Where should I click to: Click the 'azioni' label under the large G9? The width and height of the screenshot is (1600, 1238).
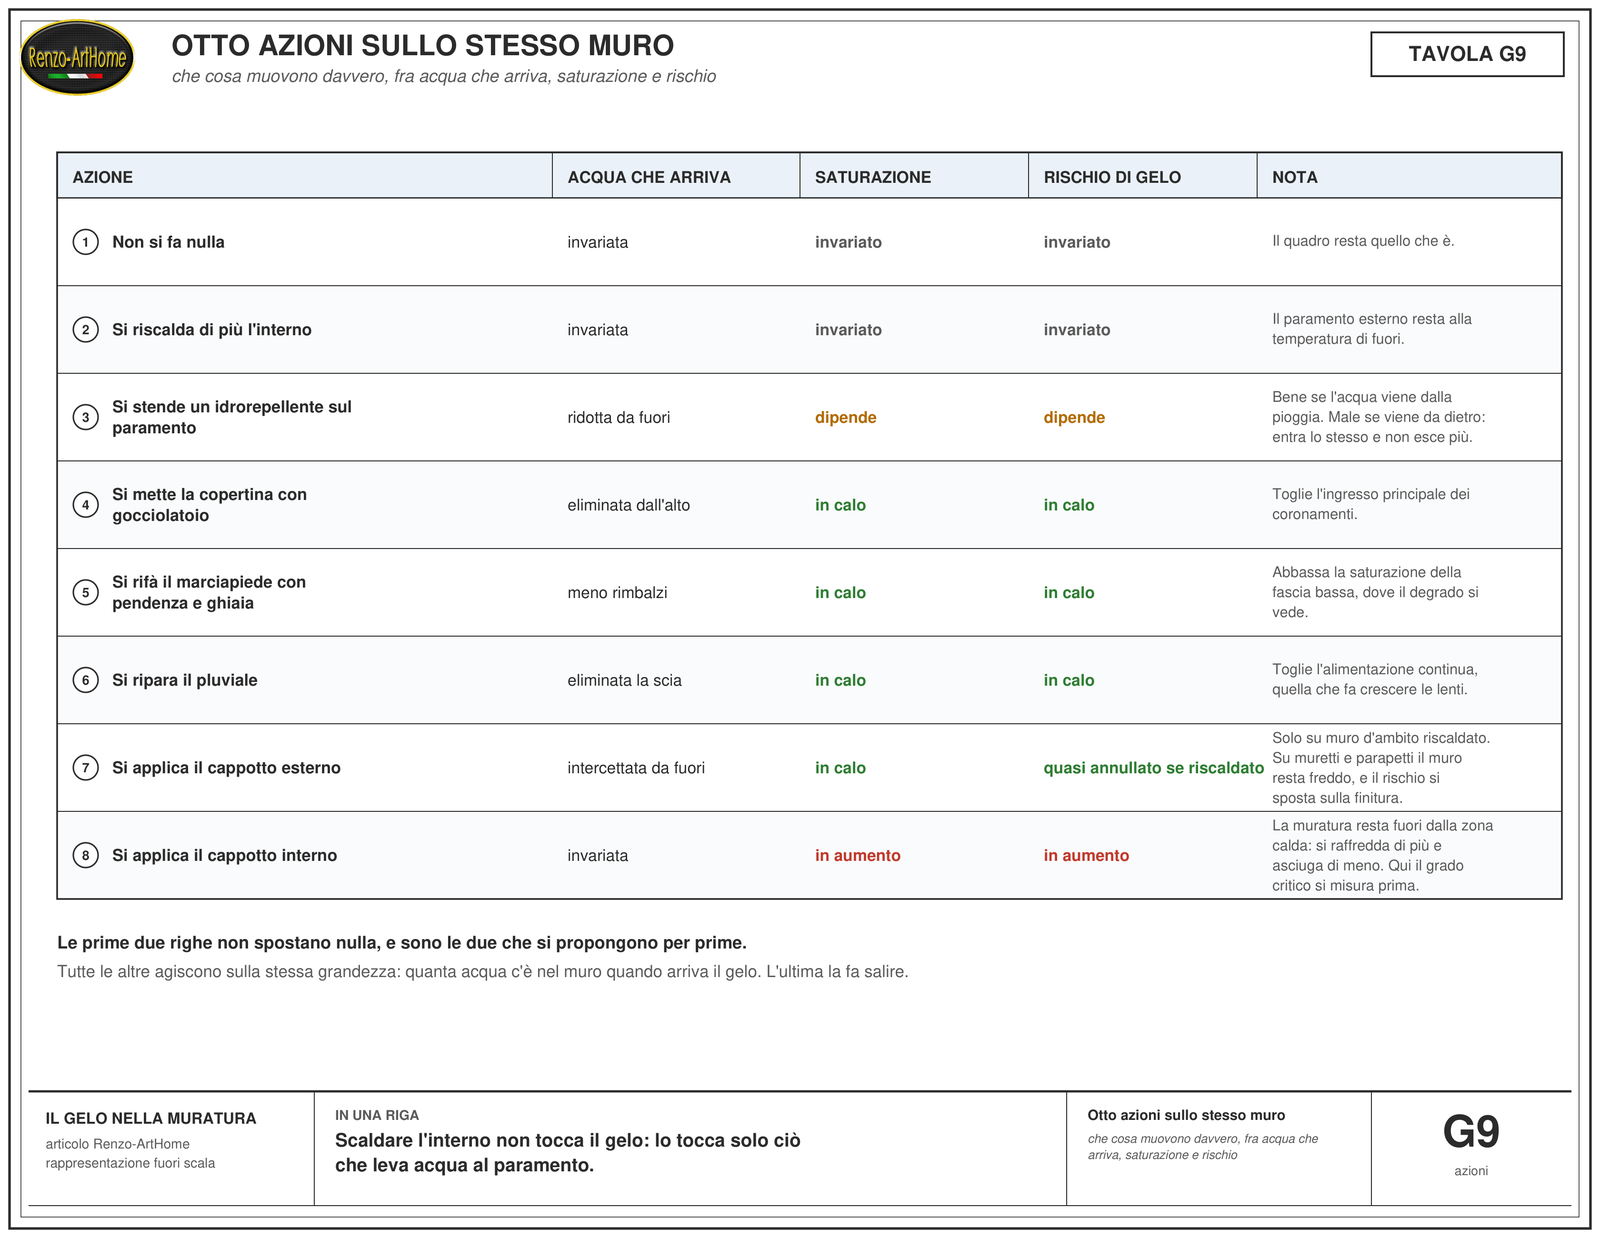click(1471, 1171)
